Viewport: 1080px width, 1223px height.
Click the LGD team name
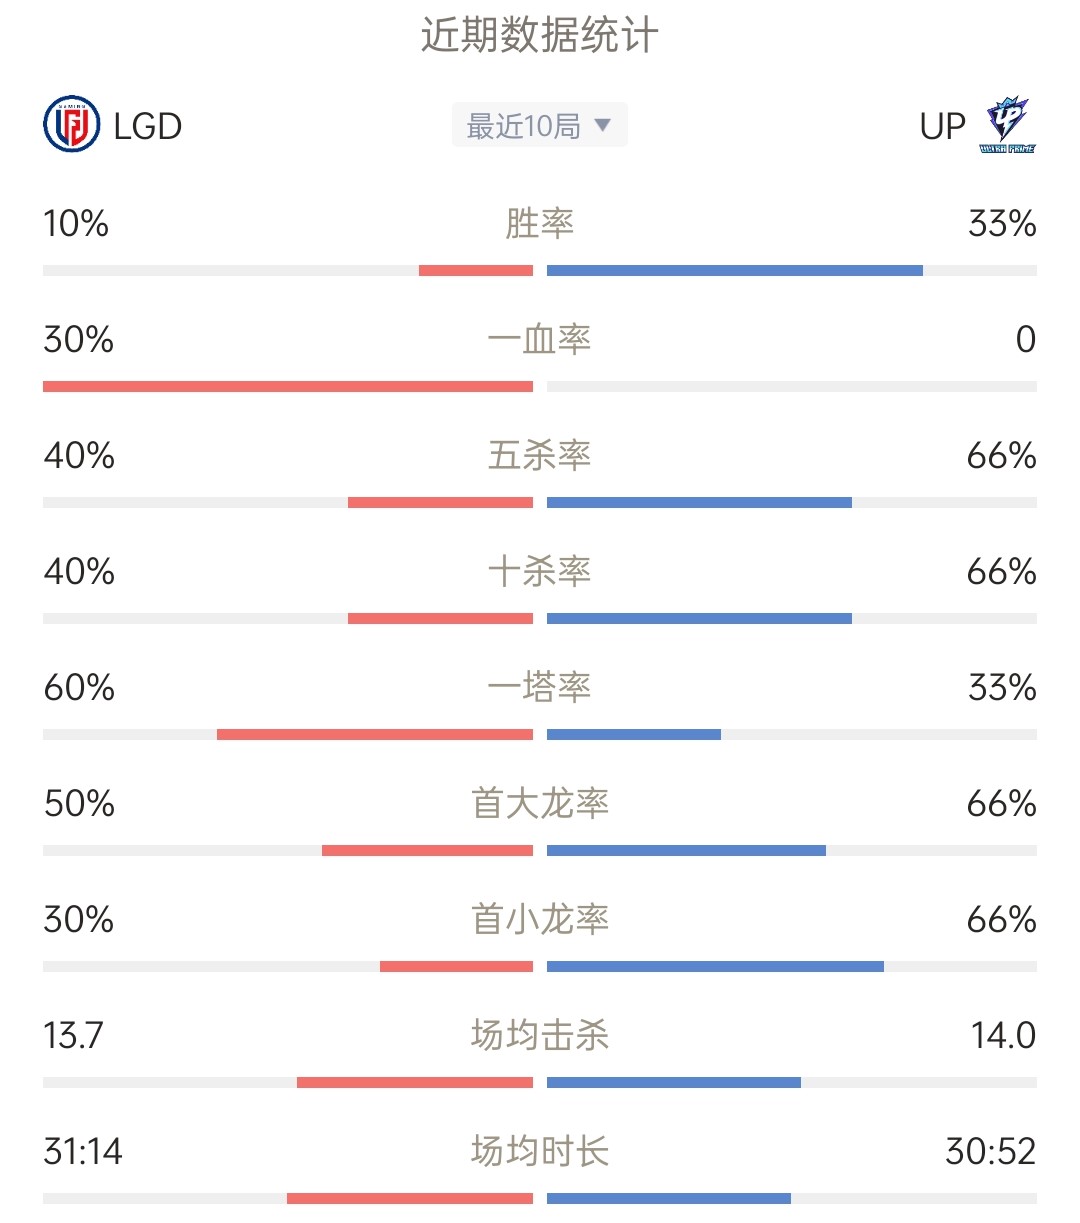pyautogui.click(x=147, y=126)
